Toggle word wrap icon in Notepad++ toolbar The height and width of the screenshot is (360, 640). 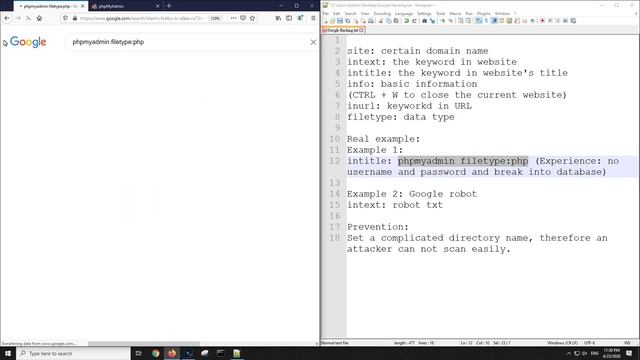click(x=478, y=20)
